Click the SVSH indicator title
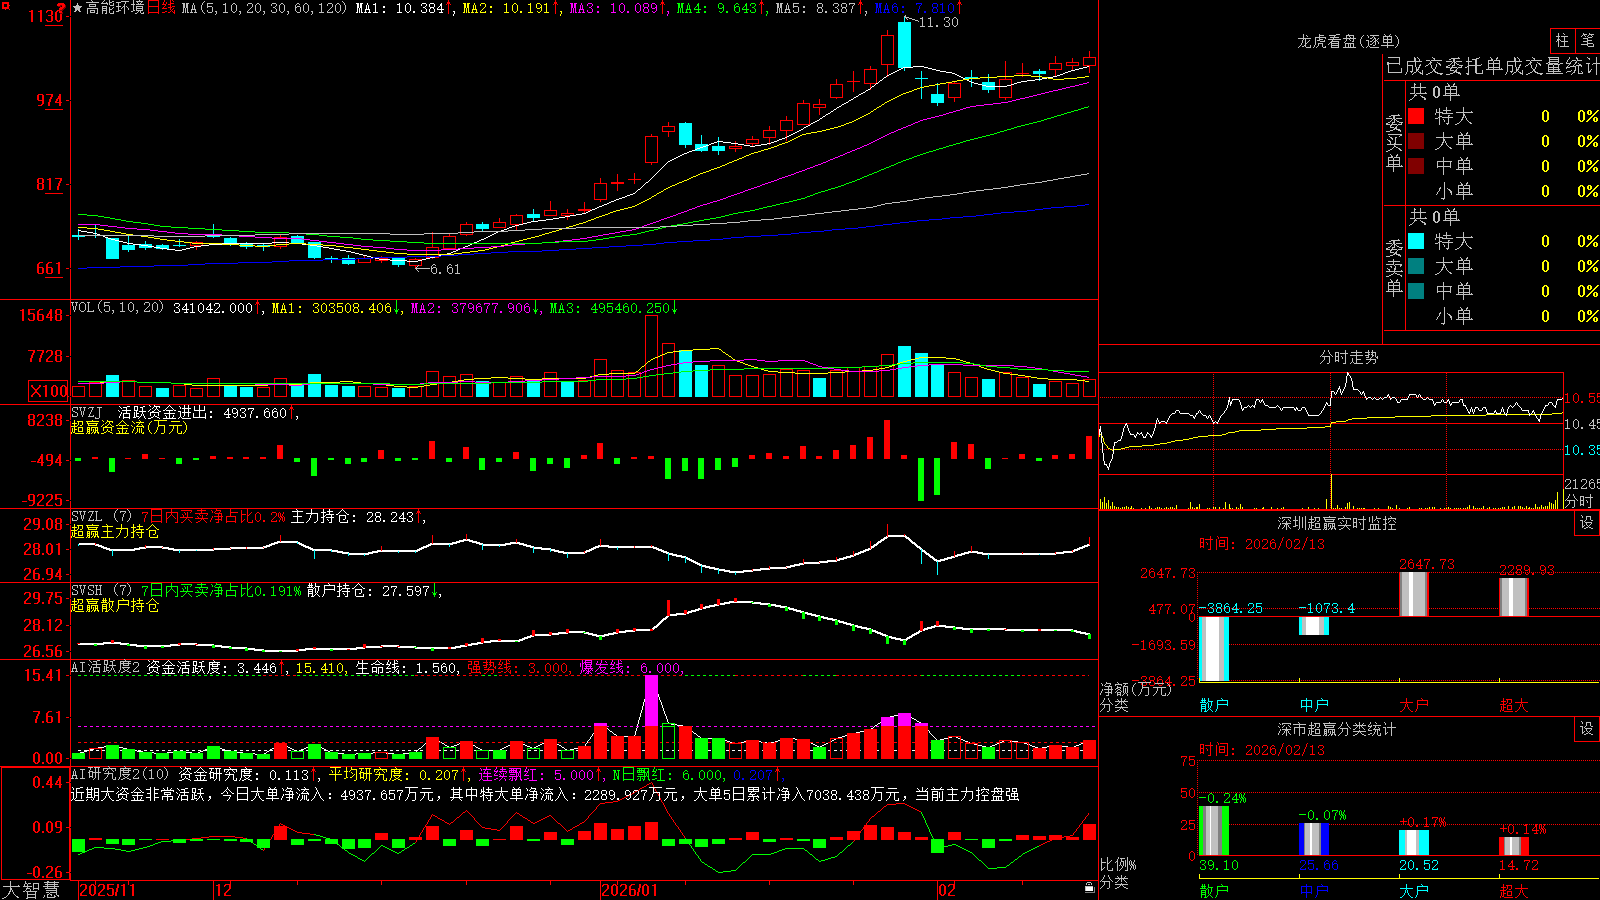The image size is (1600, 900). click(103, 591)
